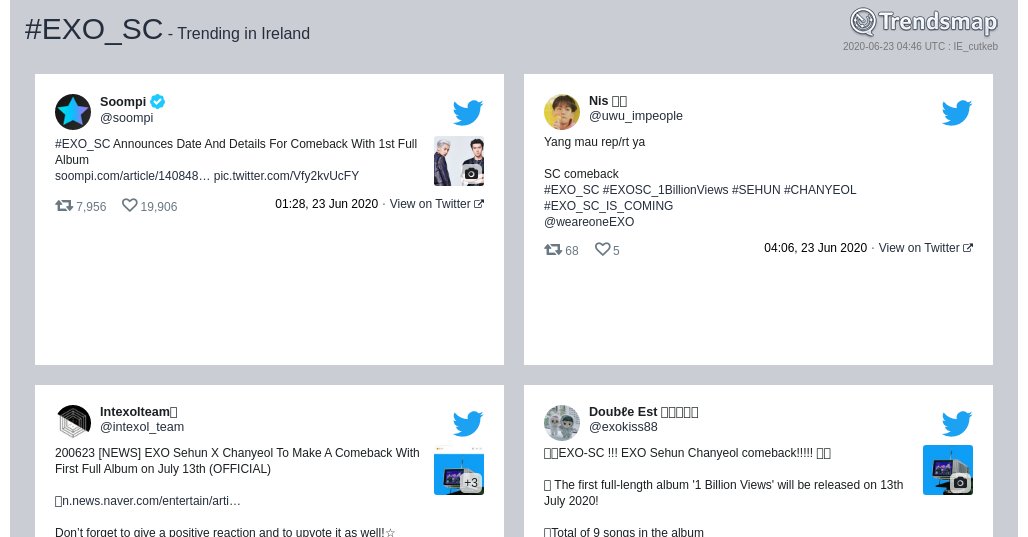Open View on Twitter for Soompi's tweet
The width and height of the screenshot is (1028, 537).
437,204
